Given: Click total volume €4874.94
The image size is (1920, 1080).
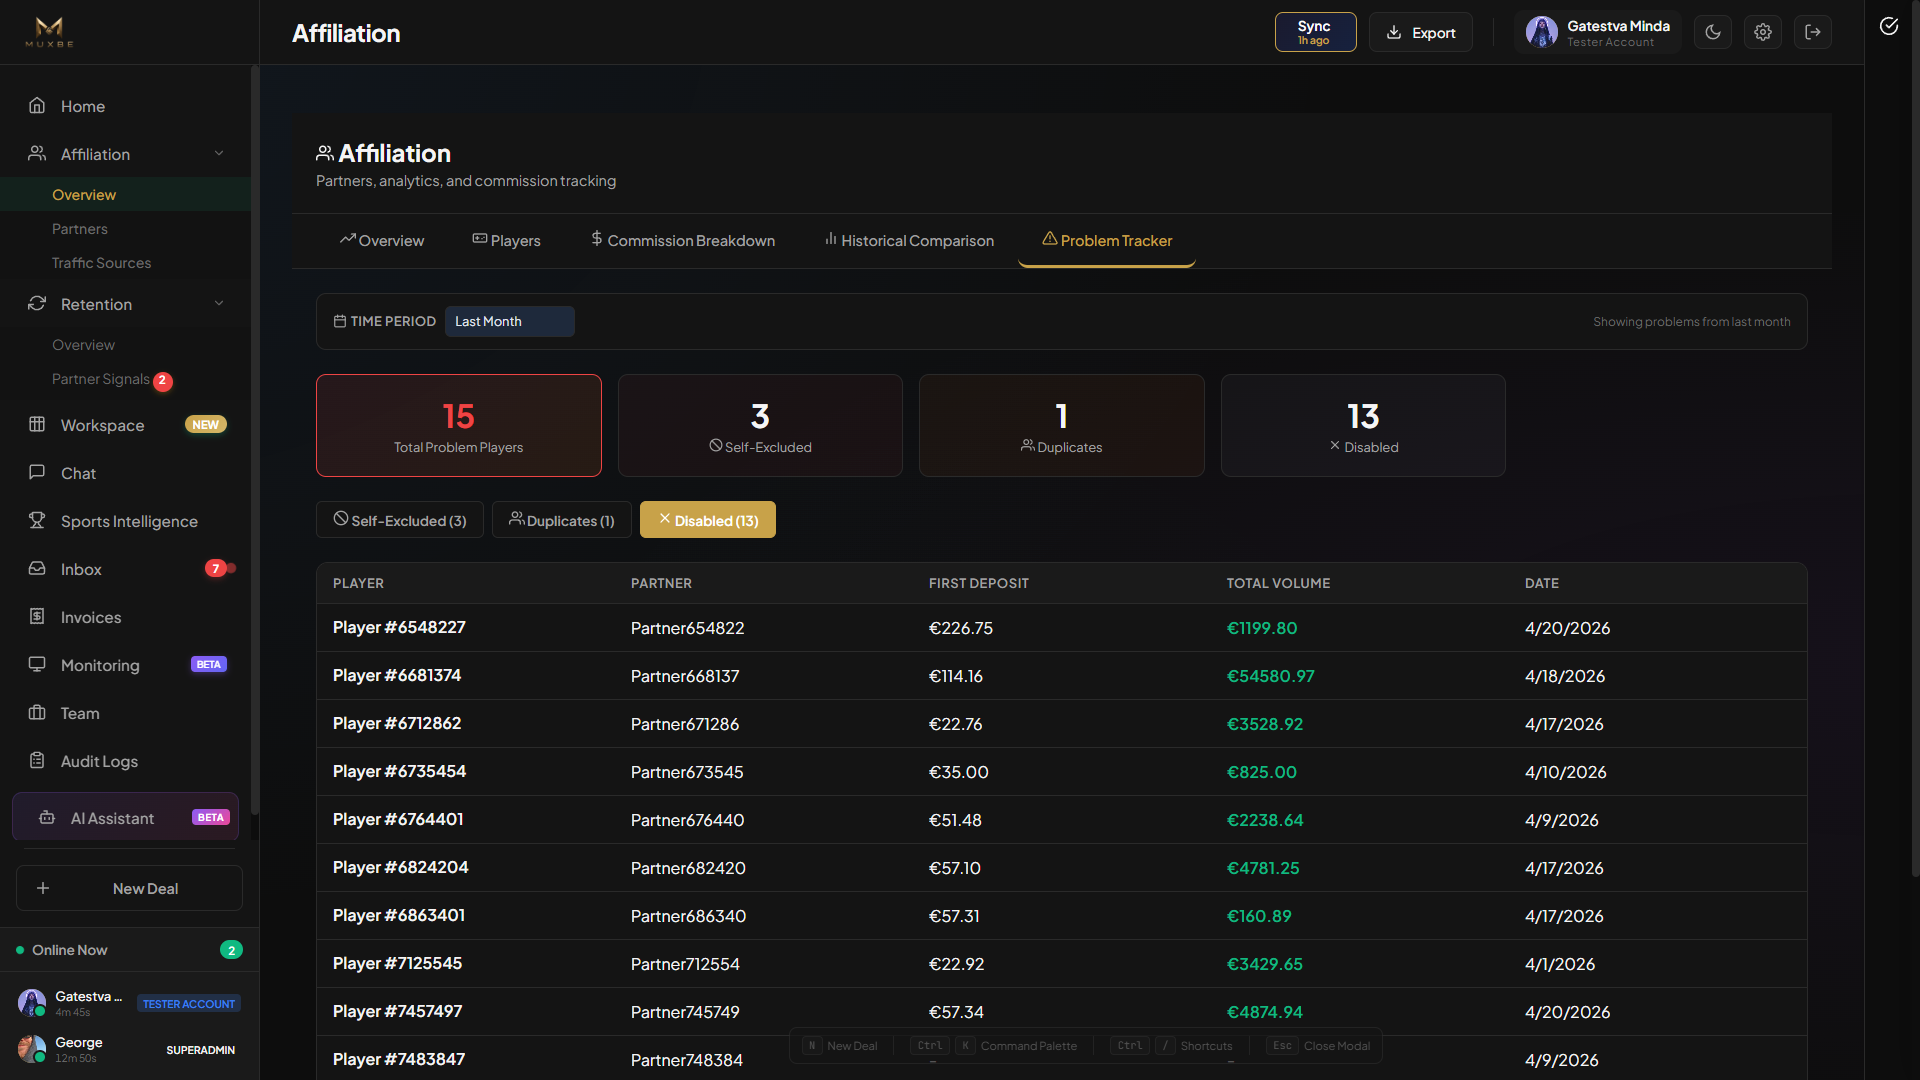Looking at the screenshot, I should pyautogui.click(x=1265, y=1012).
